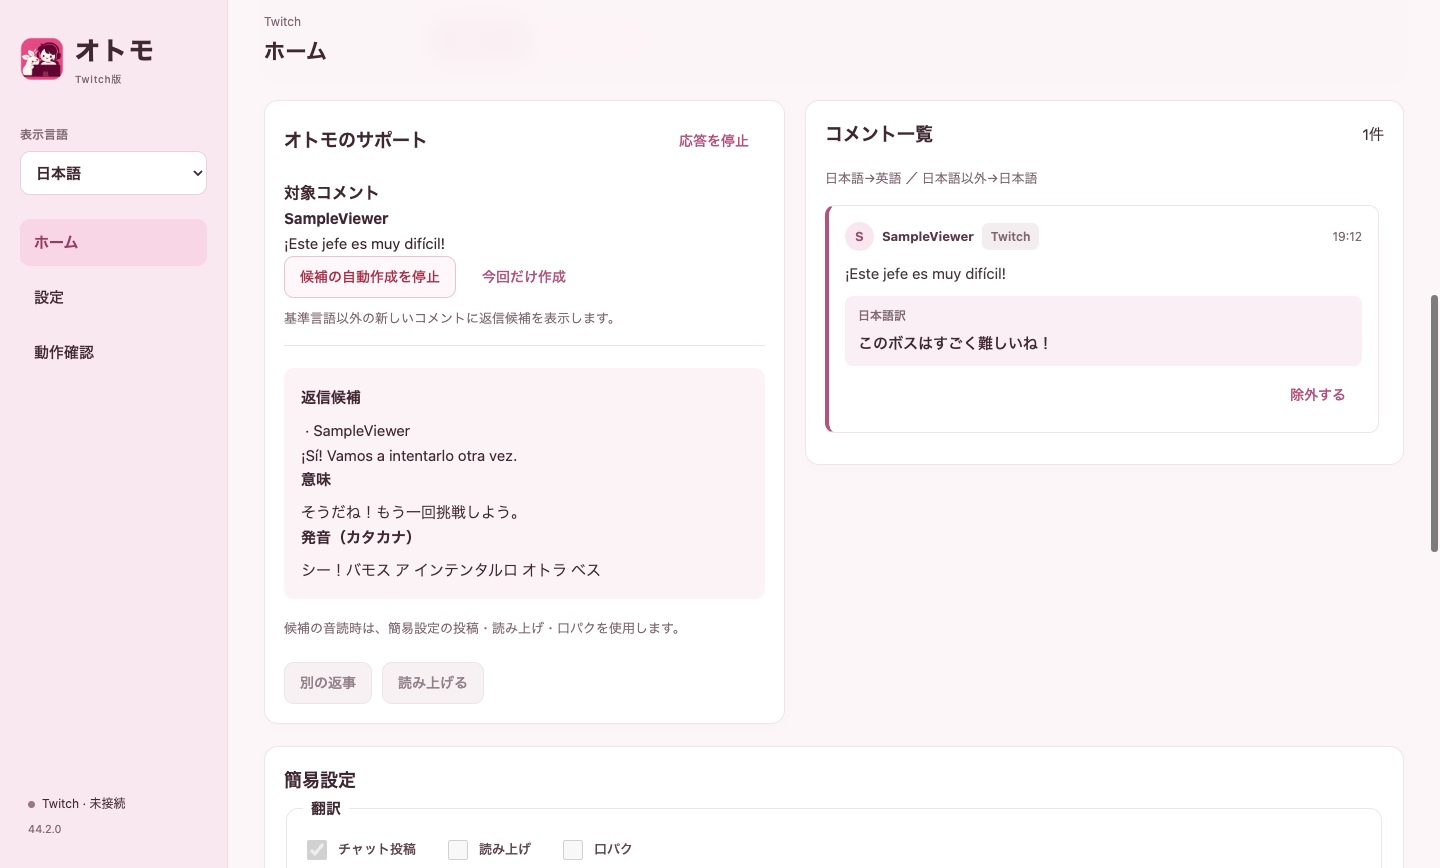This screenshot has height=868, width=1440.
Task: Open the 表示言語 language dropdown
Action: click(113, 173)
